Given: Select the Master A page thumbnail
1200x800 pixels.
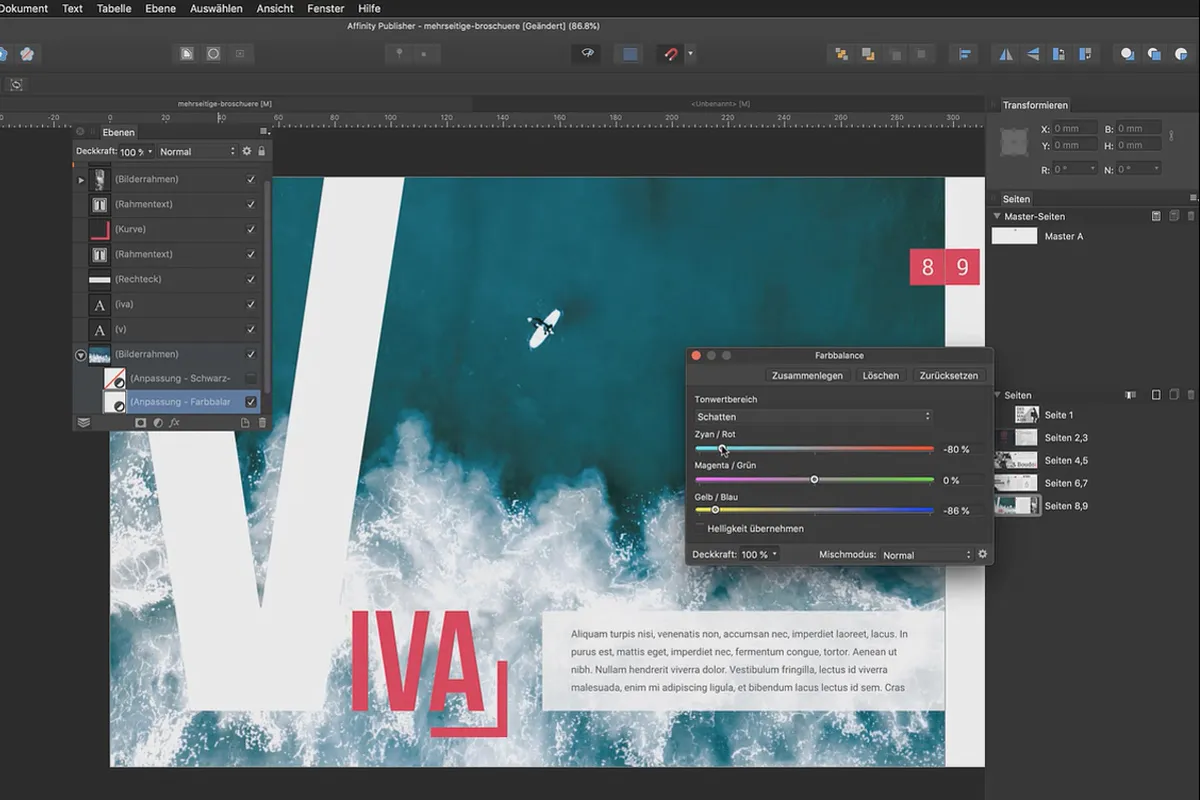Looking at the screenshot, I should point(1014,236).
